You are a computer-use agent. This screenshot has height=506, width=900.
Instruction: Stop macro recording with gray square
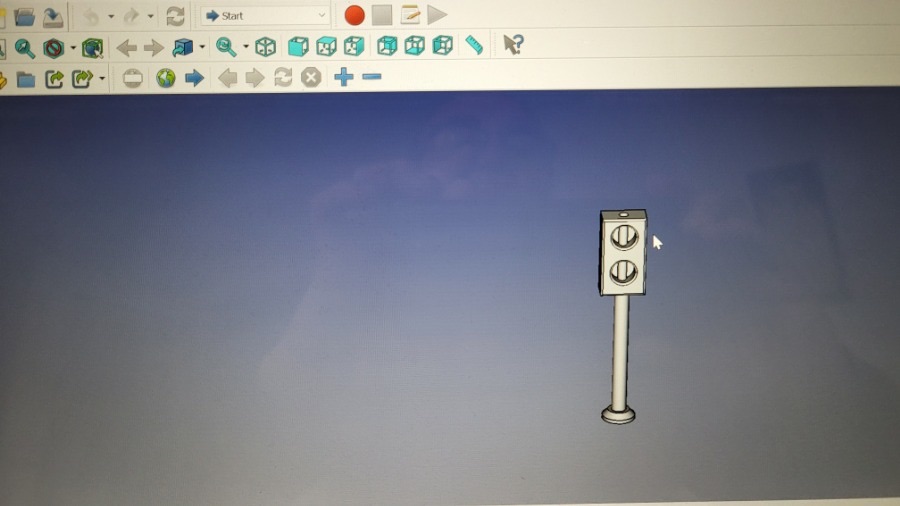click(382, 15)
